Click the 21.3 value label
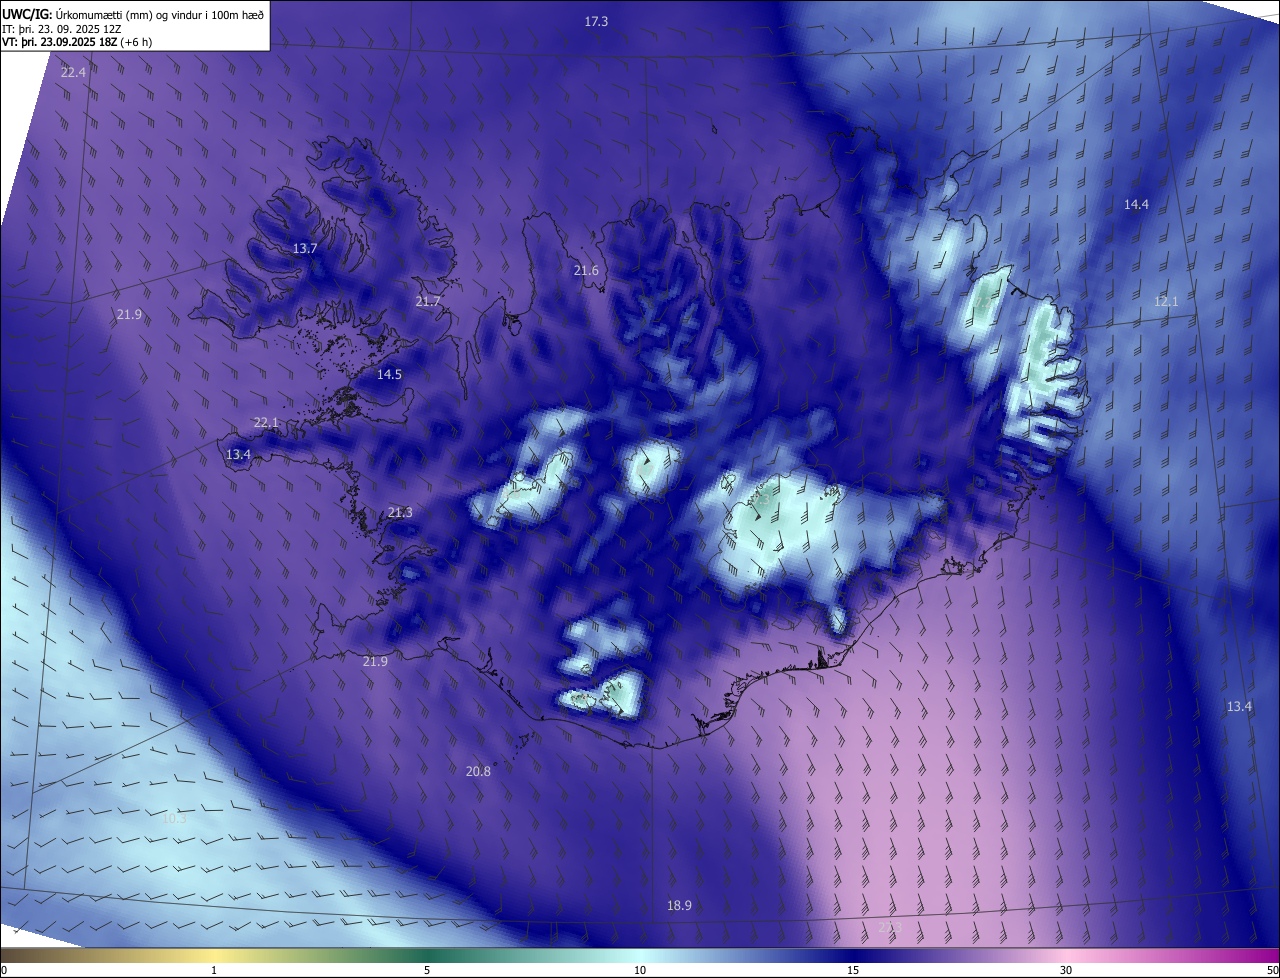 click(x=400, y=512)
